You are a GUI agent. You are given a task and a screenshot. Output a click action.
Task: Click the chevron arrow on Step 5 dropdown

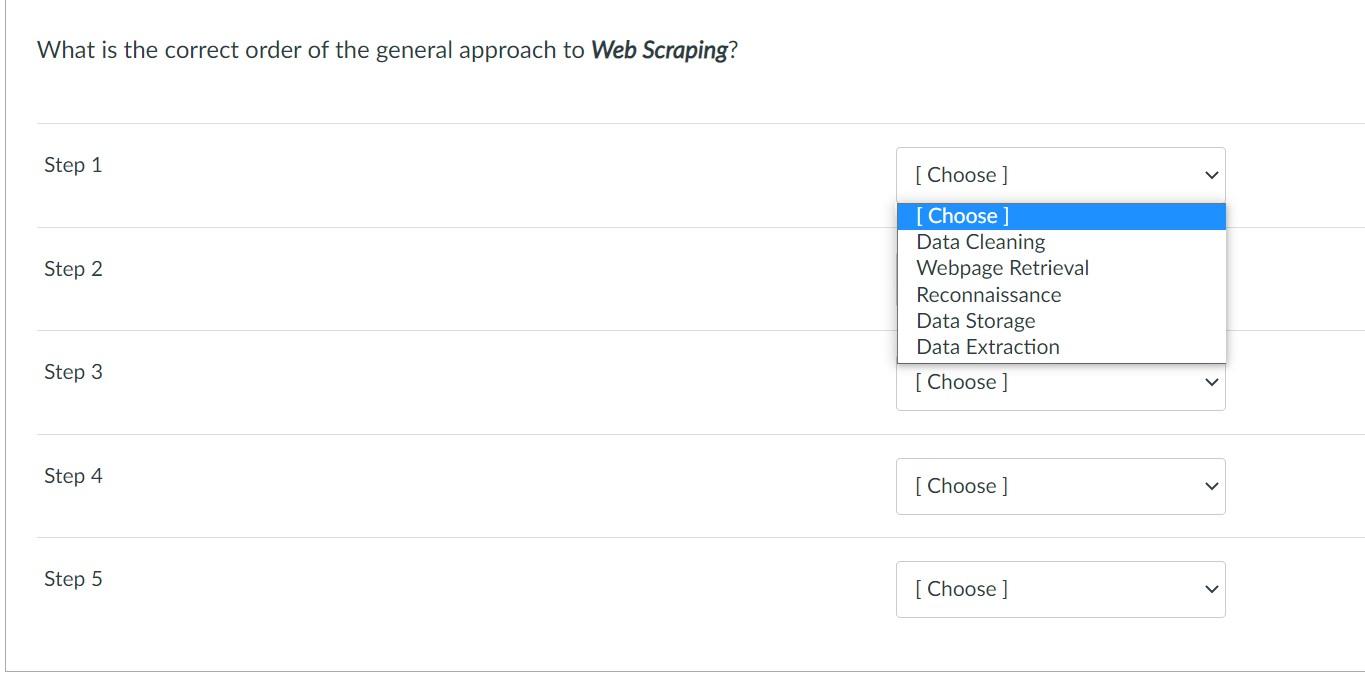pyautogui.click(x=1212, y=589)
